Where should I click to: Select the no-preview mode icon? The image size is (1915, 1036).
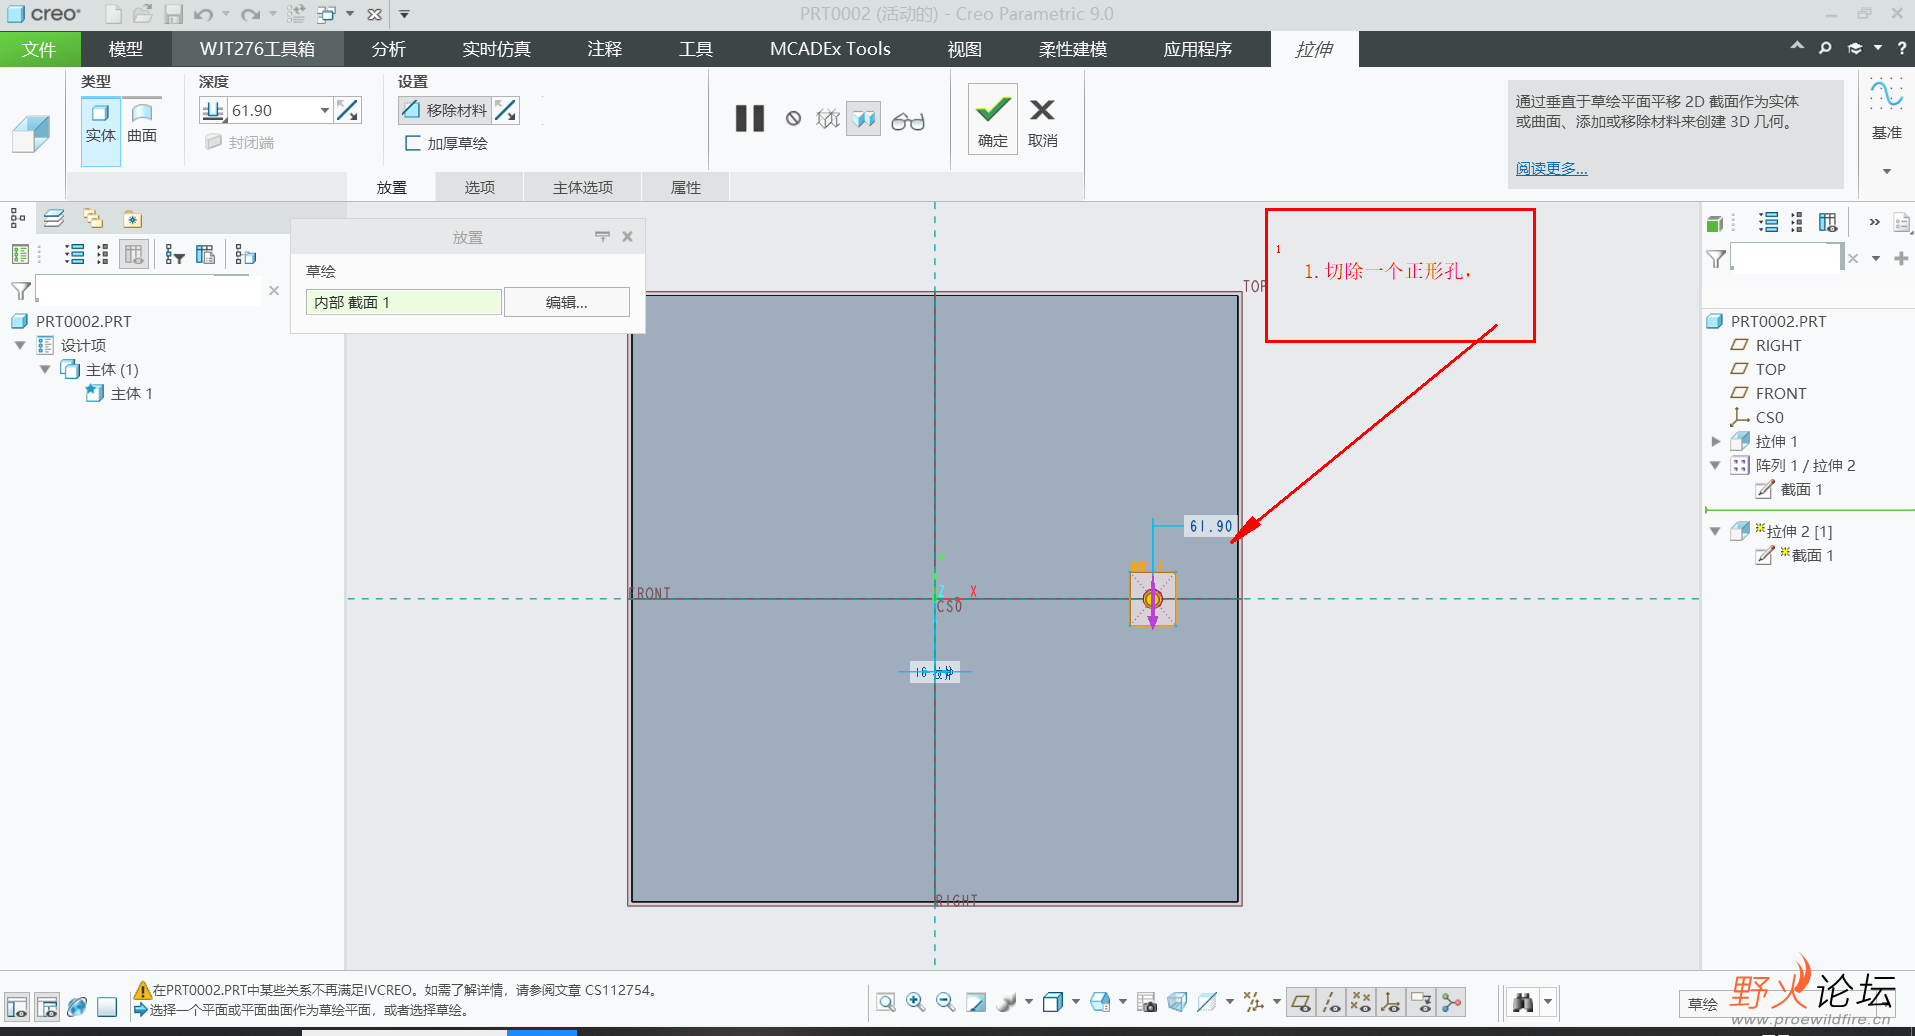[x=793, y=119]
